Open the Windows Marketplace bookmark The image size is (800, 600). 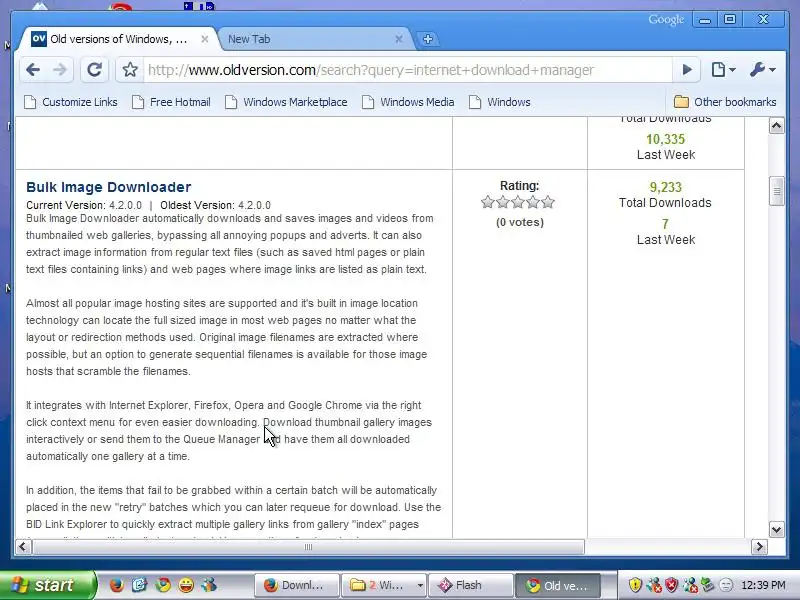286,102
